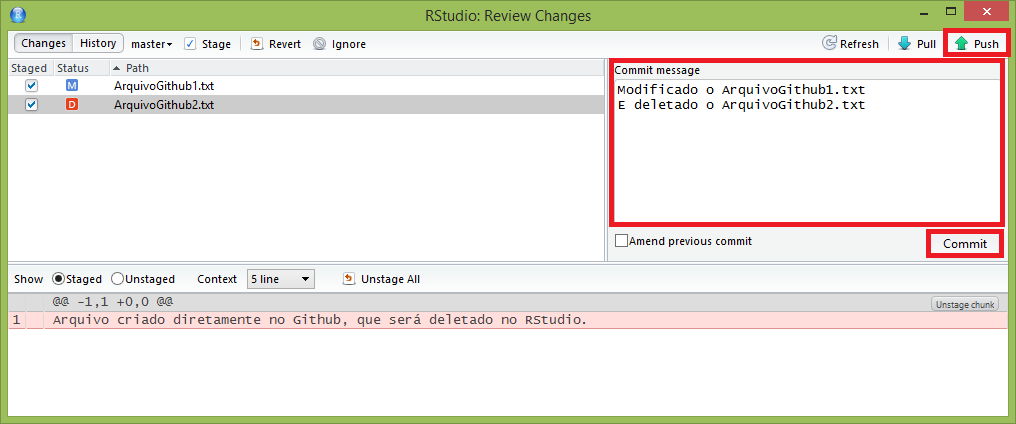The image size is (1016, 424).
Task: Click Unstage All button
Action: 382,279
